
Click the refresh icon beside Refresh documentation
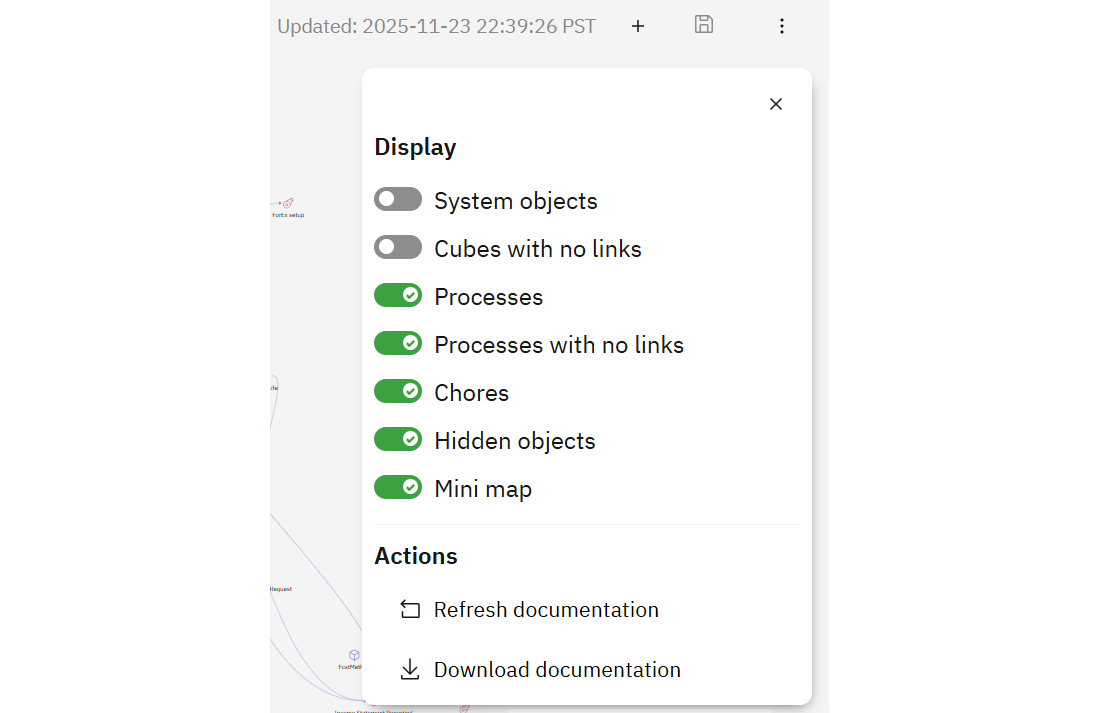click(409, 609)
